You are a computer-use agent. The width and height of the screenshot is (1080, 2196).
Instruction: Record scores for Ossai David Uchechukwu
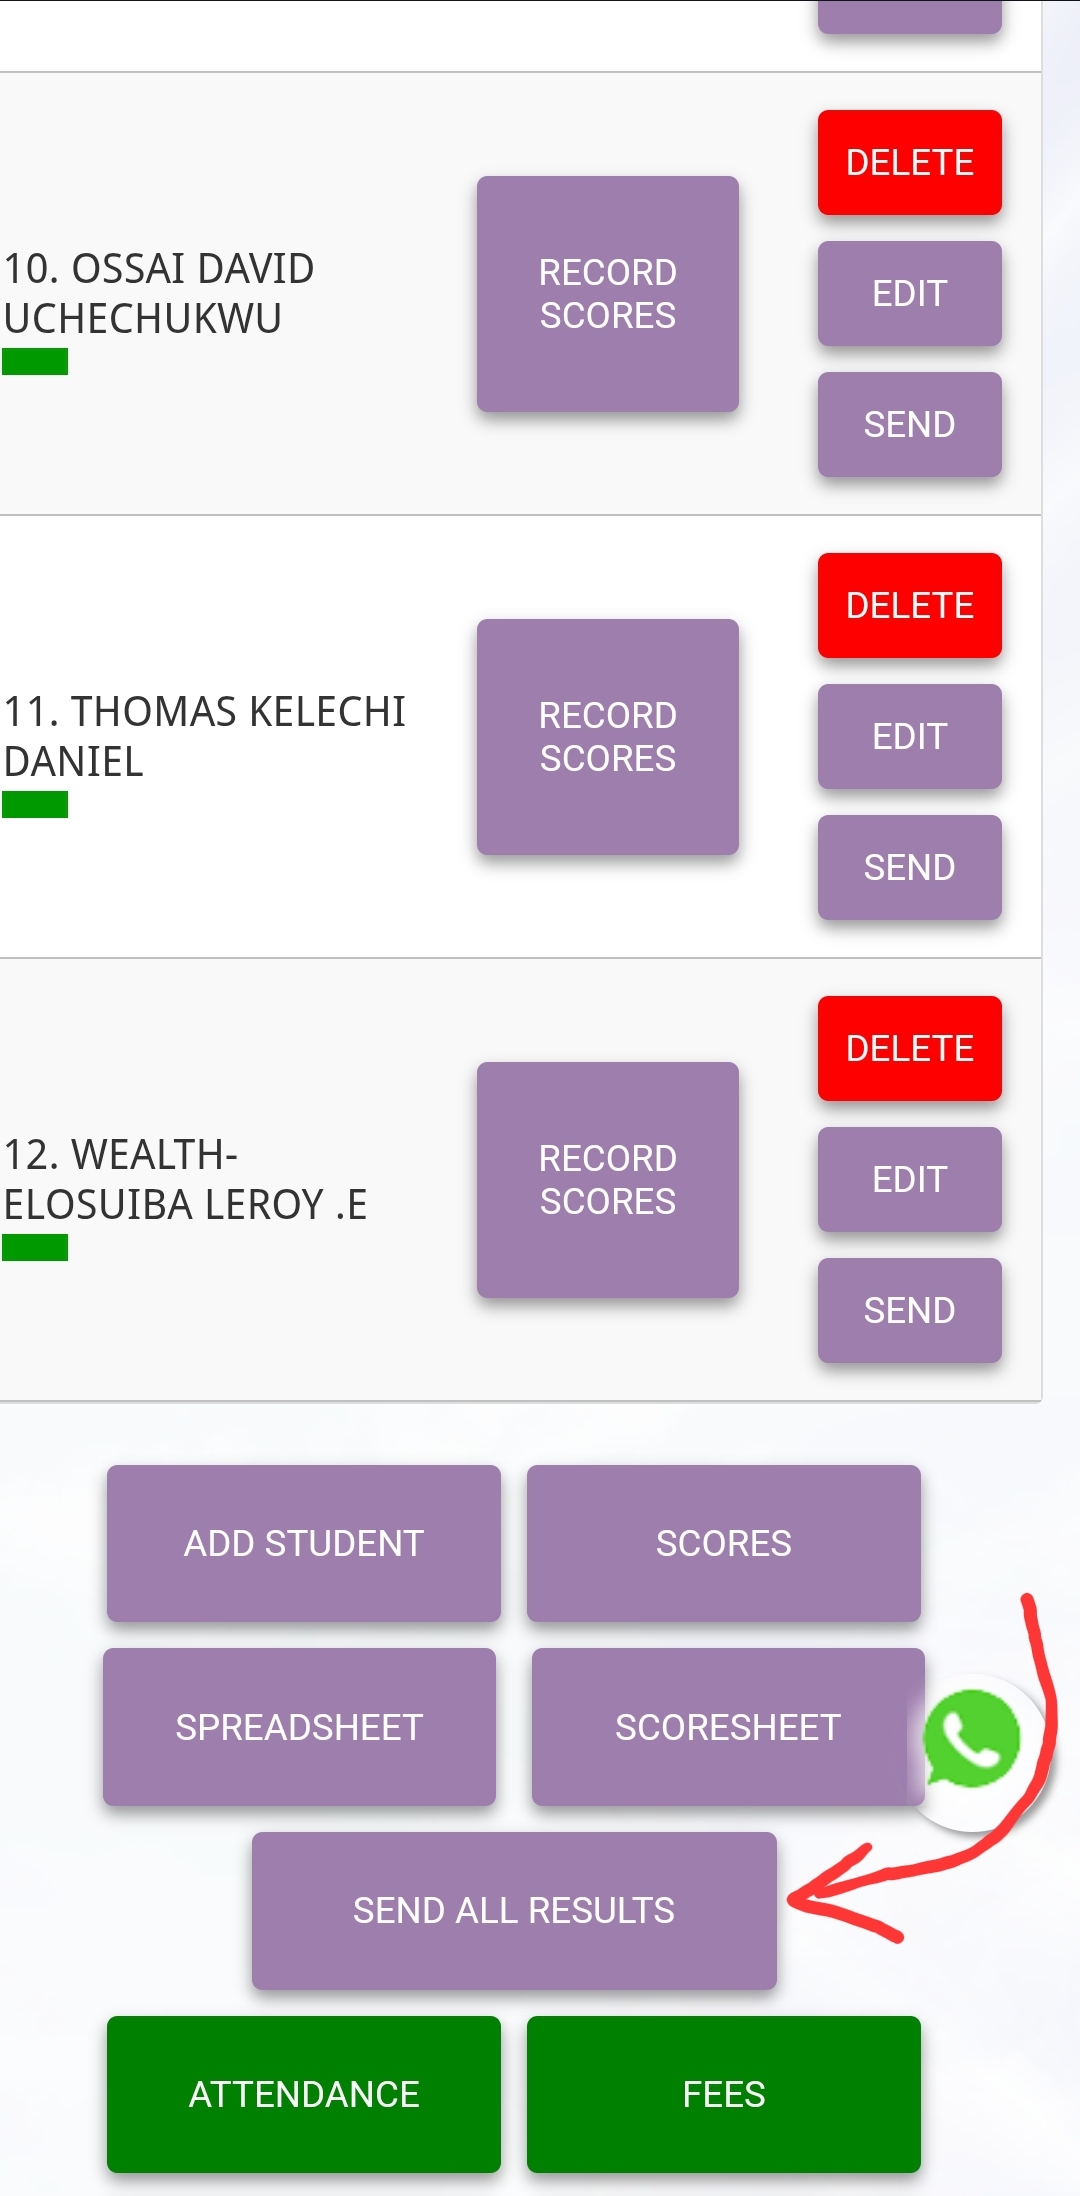point(607,294)
